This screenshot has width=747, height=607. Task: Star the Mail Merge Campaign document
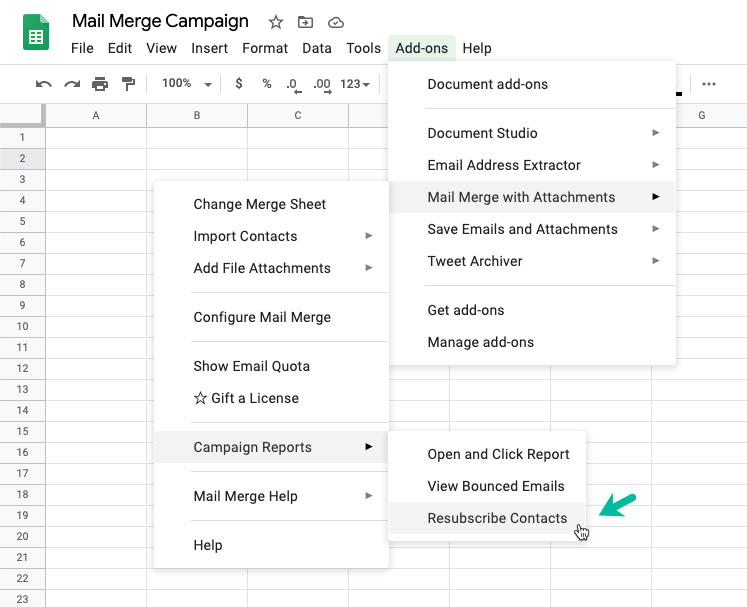tap(275, 22)
